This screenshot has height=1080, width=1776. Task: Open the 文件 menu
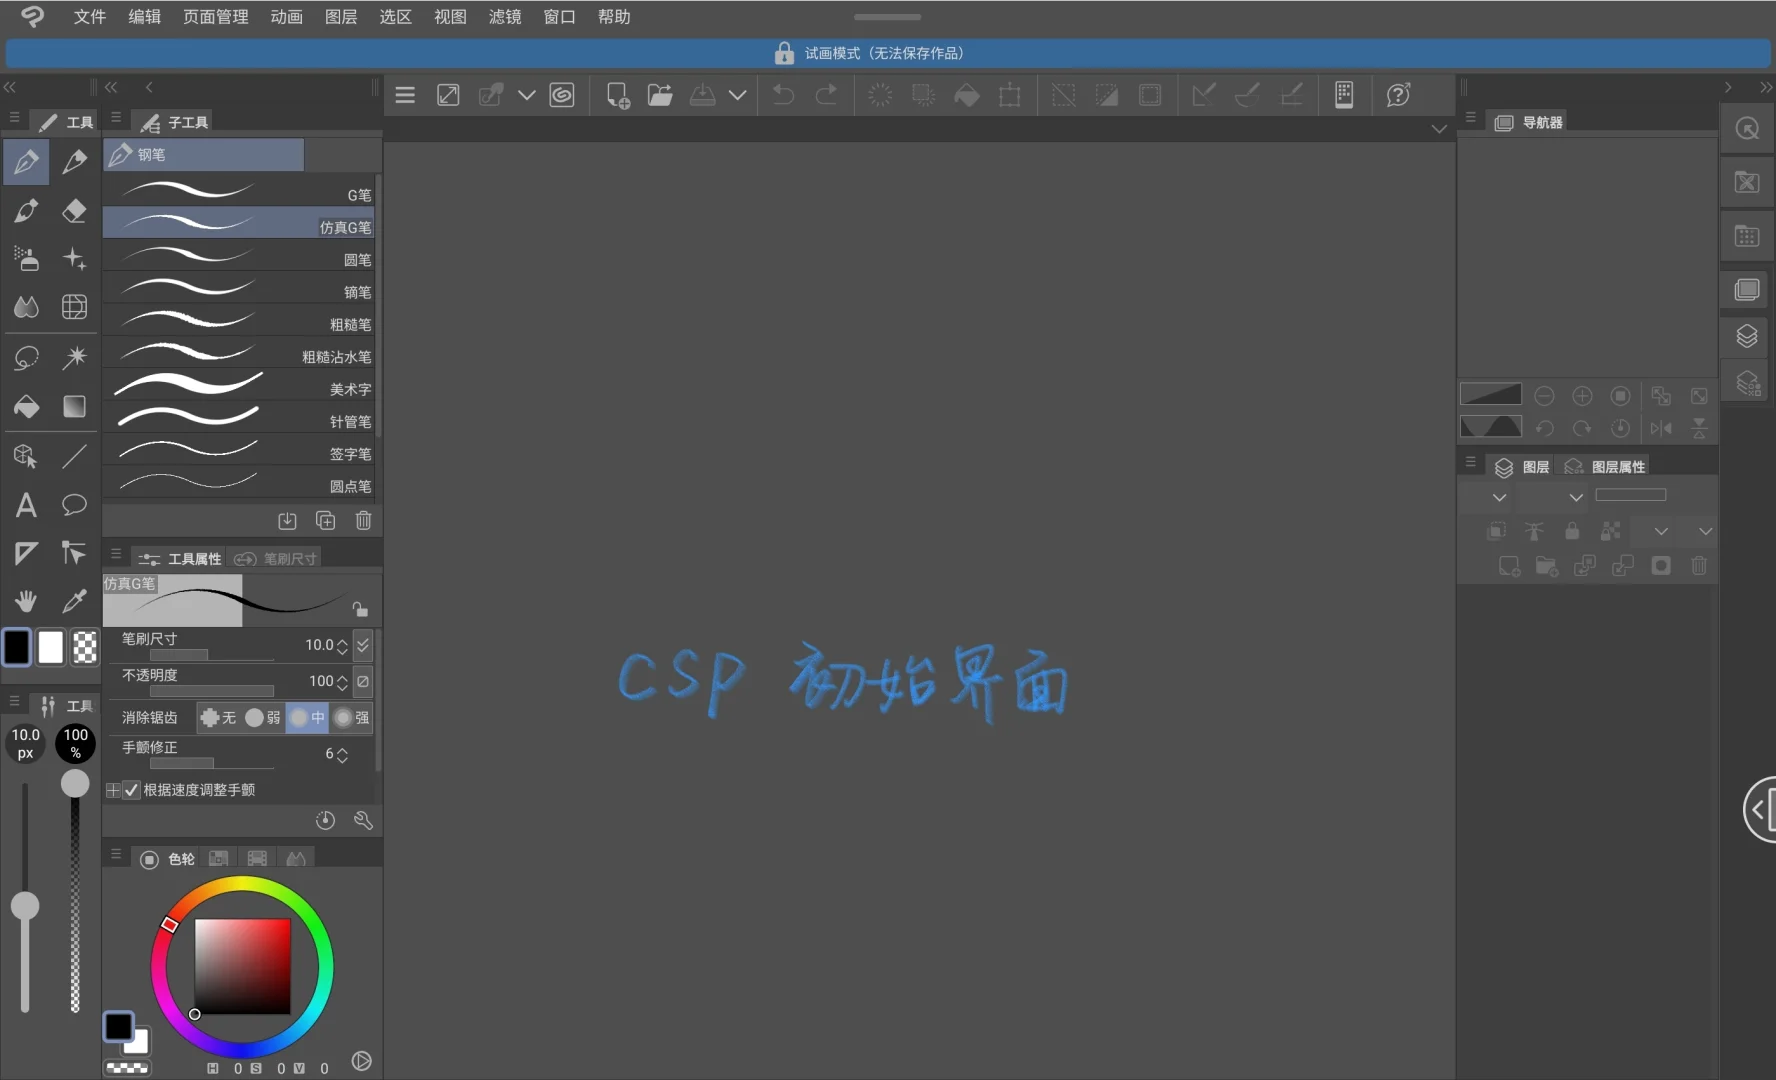coord(89,17)
